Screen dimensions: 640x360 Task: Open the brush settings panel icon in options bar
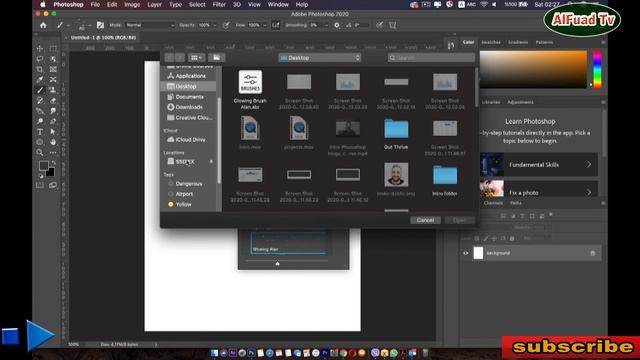pyautogui.click(x=100, y=25)
